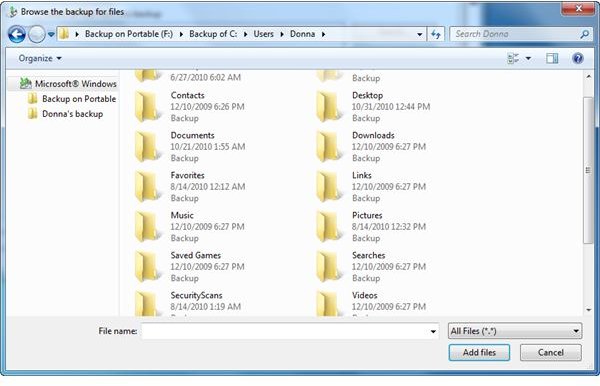600x386 pixels.
Task: Select the Documents folder icon
Action: [x=148, y=147]
